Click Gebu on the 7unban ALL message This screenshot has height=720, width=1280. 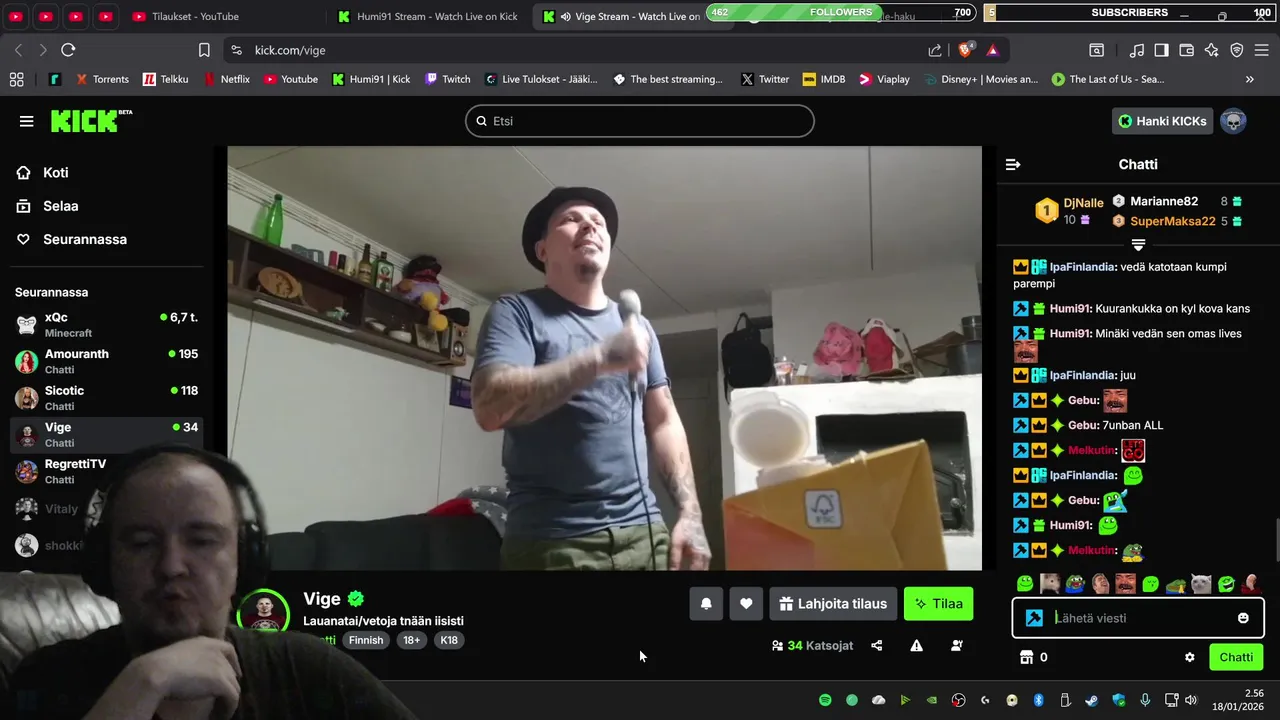tap(1083, 425)
